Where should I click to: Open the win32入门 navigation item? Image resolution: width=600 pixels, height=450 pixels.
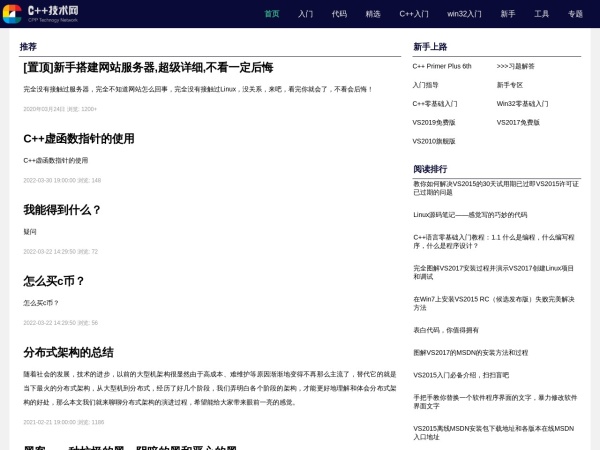pos(464,14)
